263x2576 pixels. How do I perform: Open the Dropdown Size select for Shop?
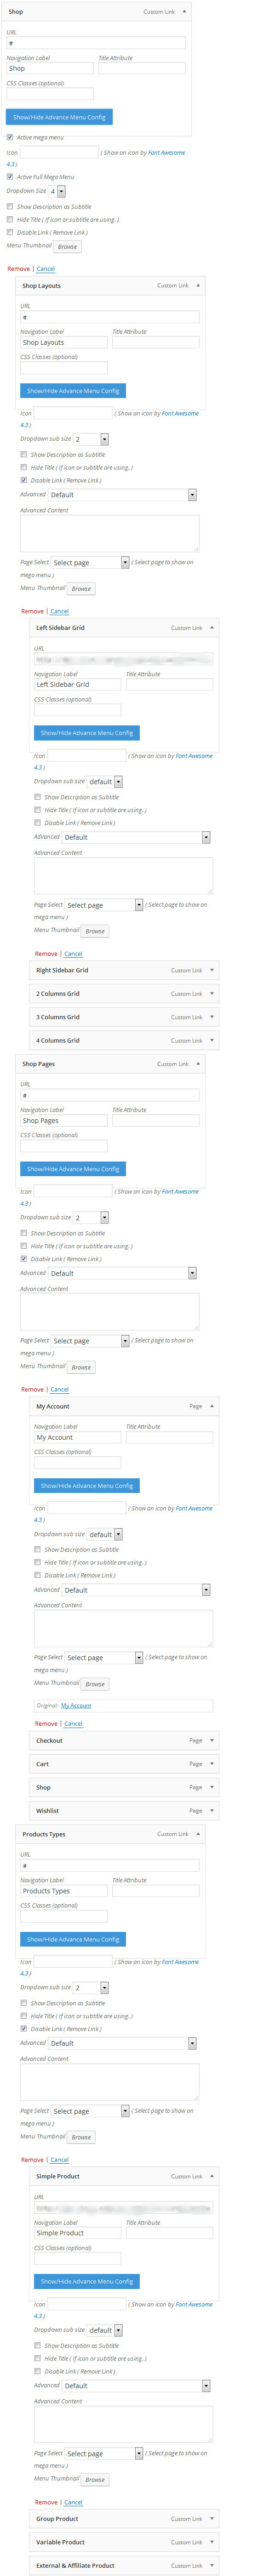[57, 191]
